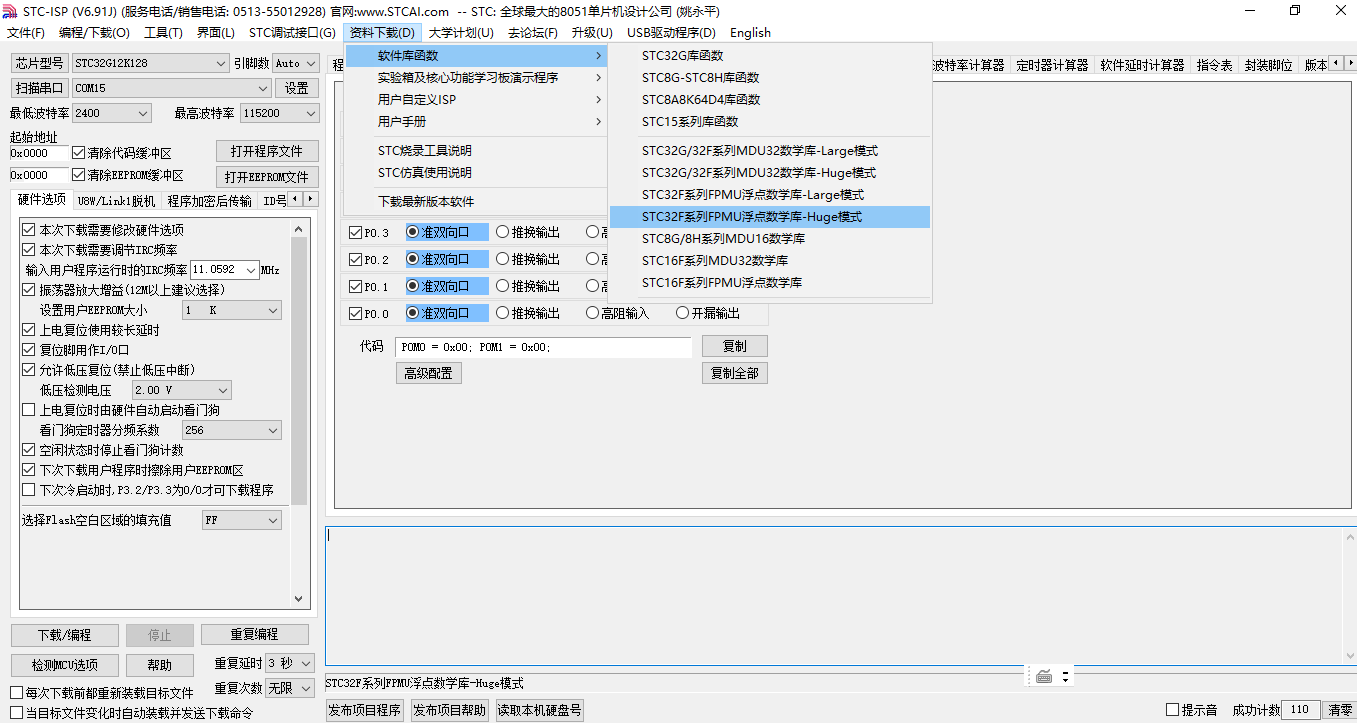
Task: Click right scroll arrow of hardware option tabs
Action: point(311,200)
